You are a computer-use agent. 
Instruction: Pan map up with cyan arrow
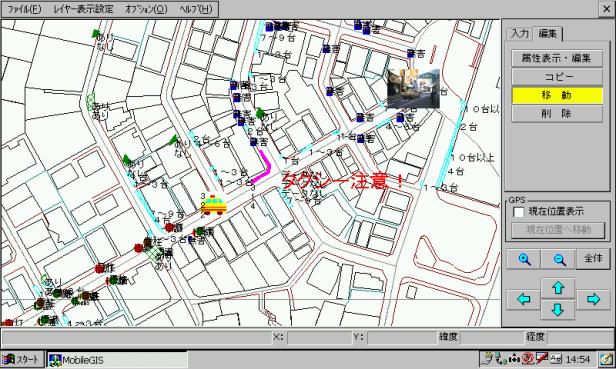pyautogui.click(x=558, y=288)
